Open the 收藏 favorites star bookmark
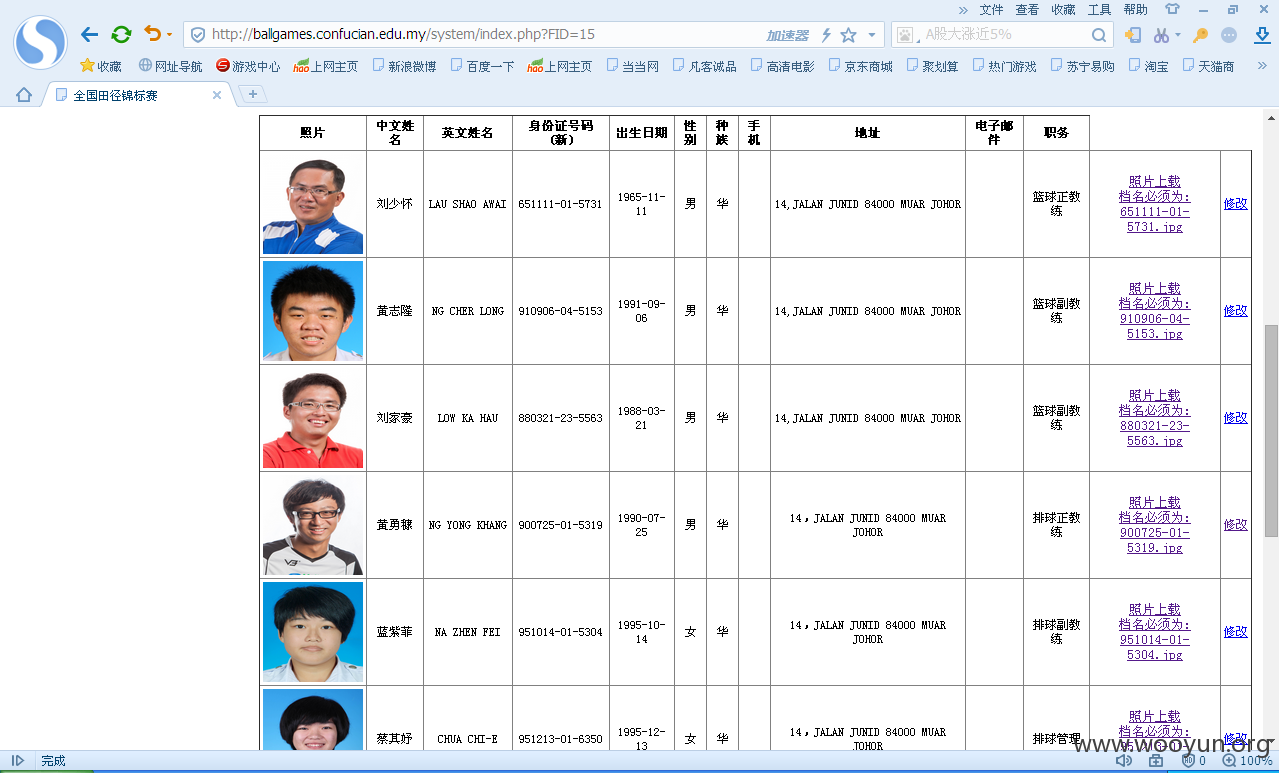 [x=101, y=66]
